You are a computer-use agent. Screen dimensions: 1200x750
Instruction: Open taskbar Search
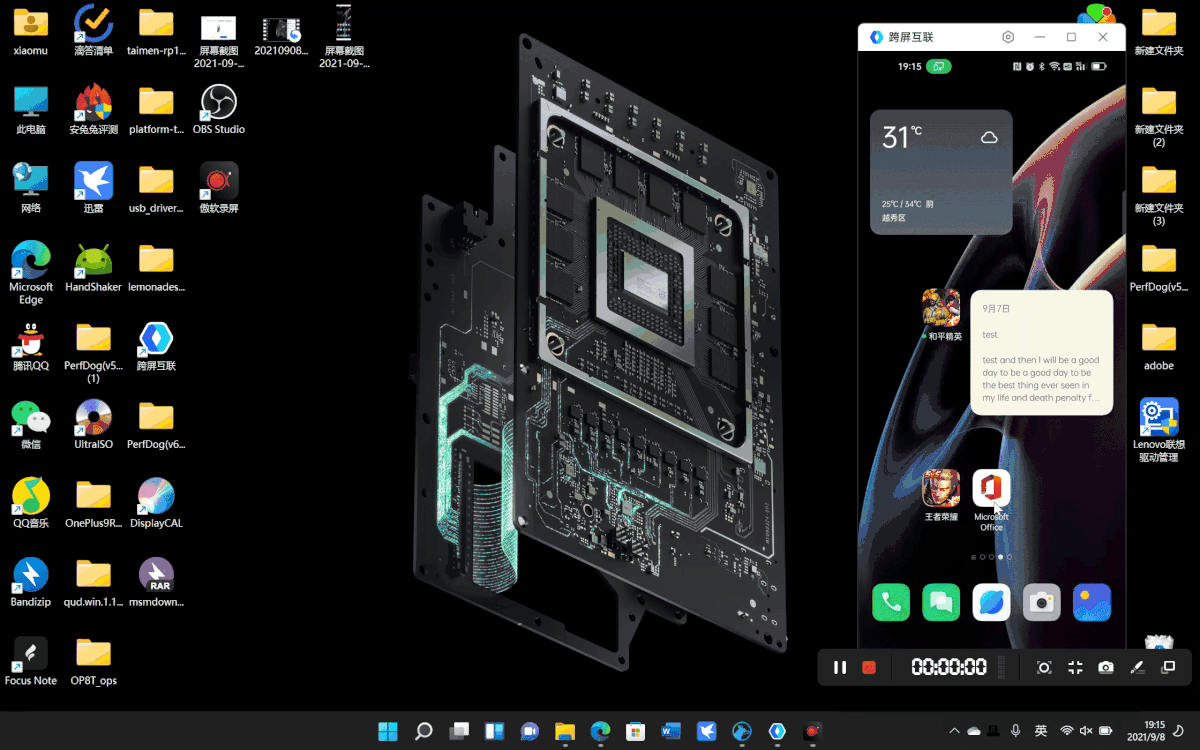[x=424, y=732]
